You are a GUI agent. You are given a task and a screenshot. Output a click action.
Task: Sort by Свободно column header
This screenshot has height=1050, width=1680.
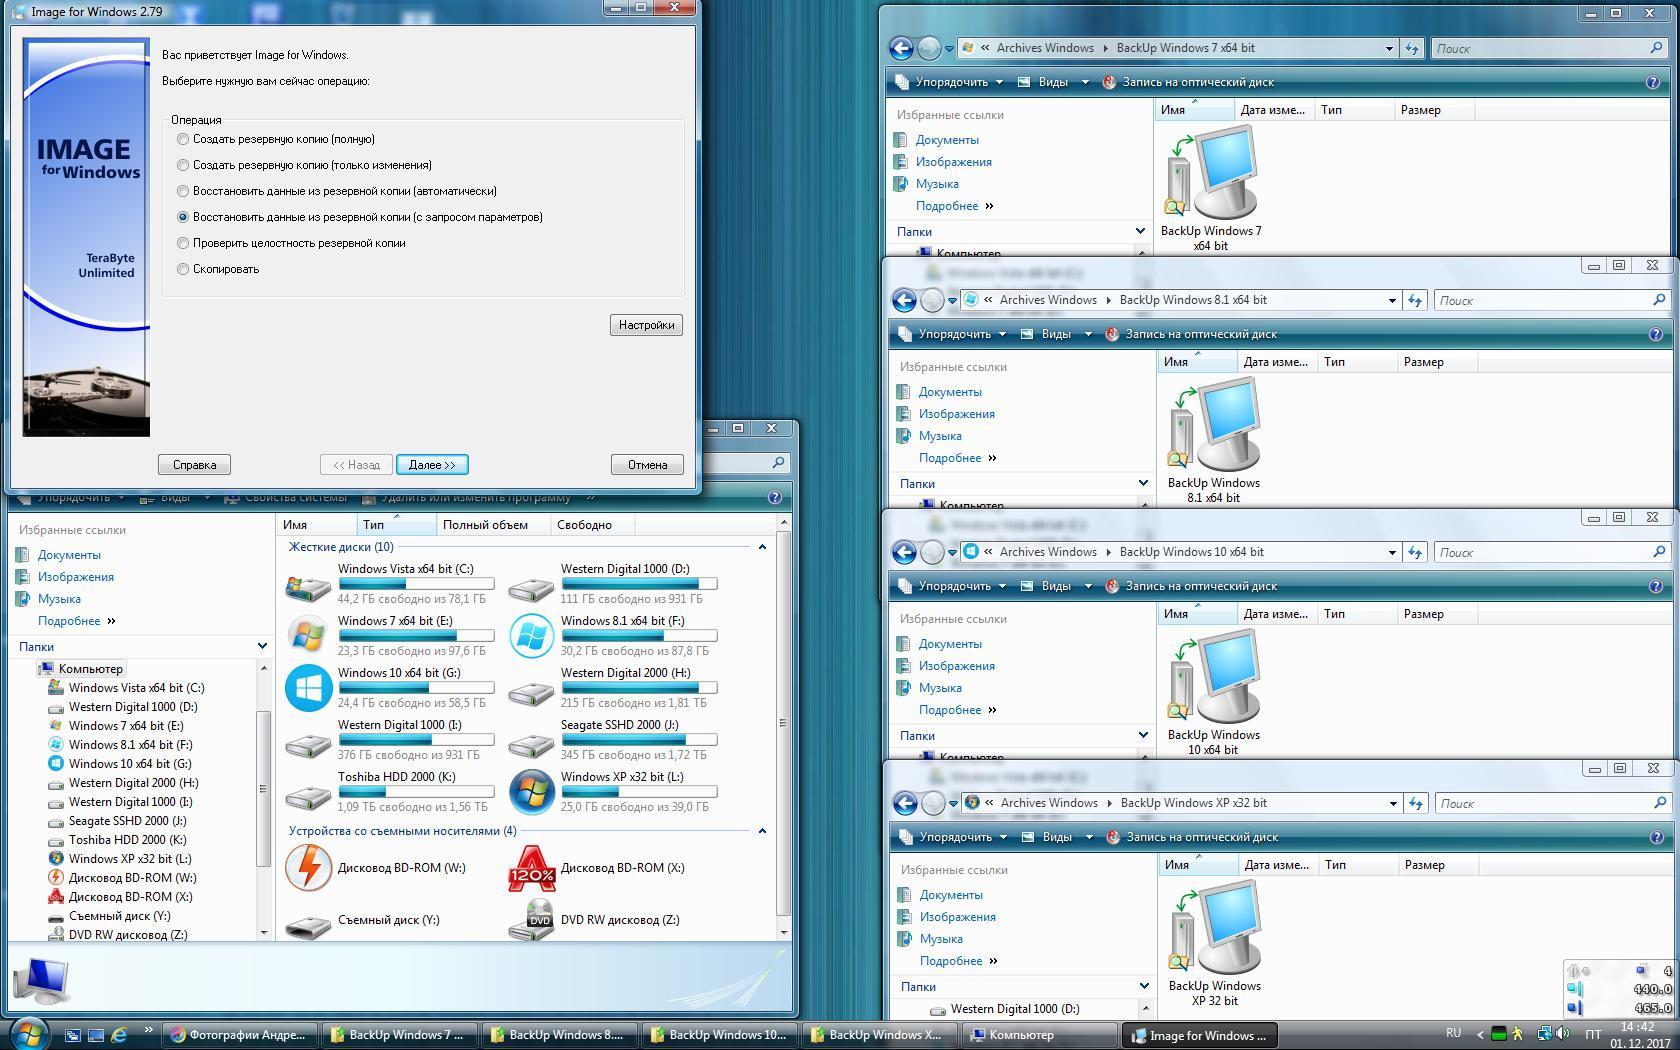(x=592, y=525)
